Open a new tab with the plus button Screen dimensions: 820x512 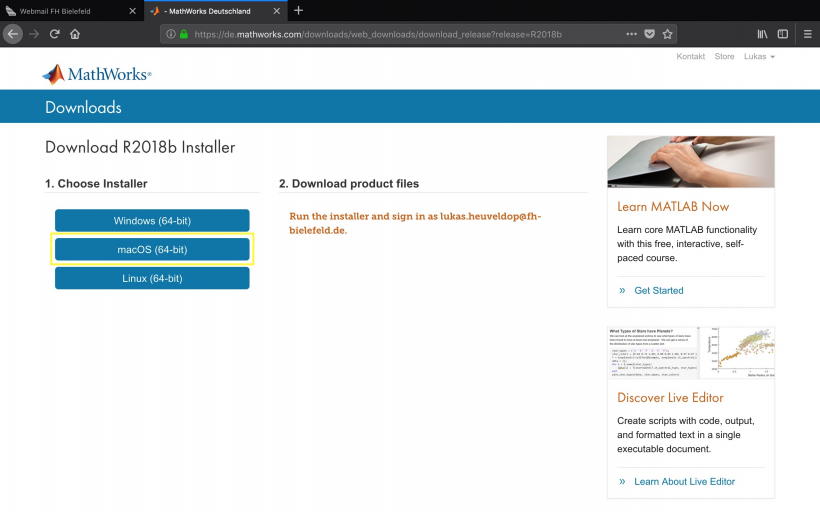tap(298, 10)
